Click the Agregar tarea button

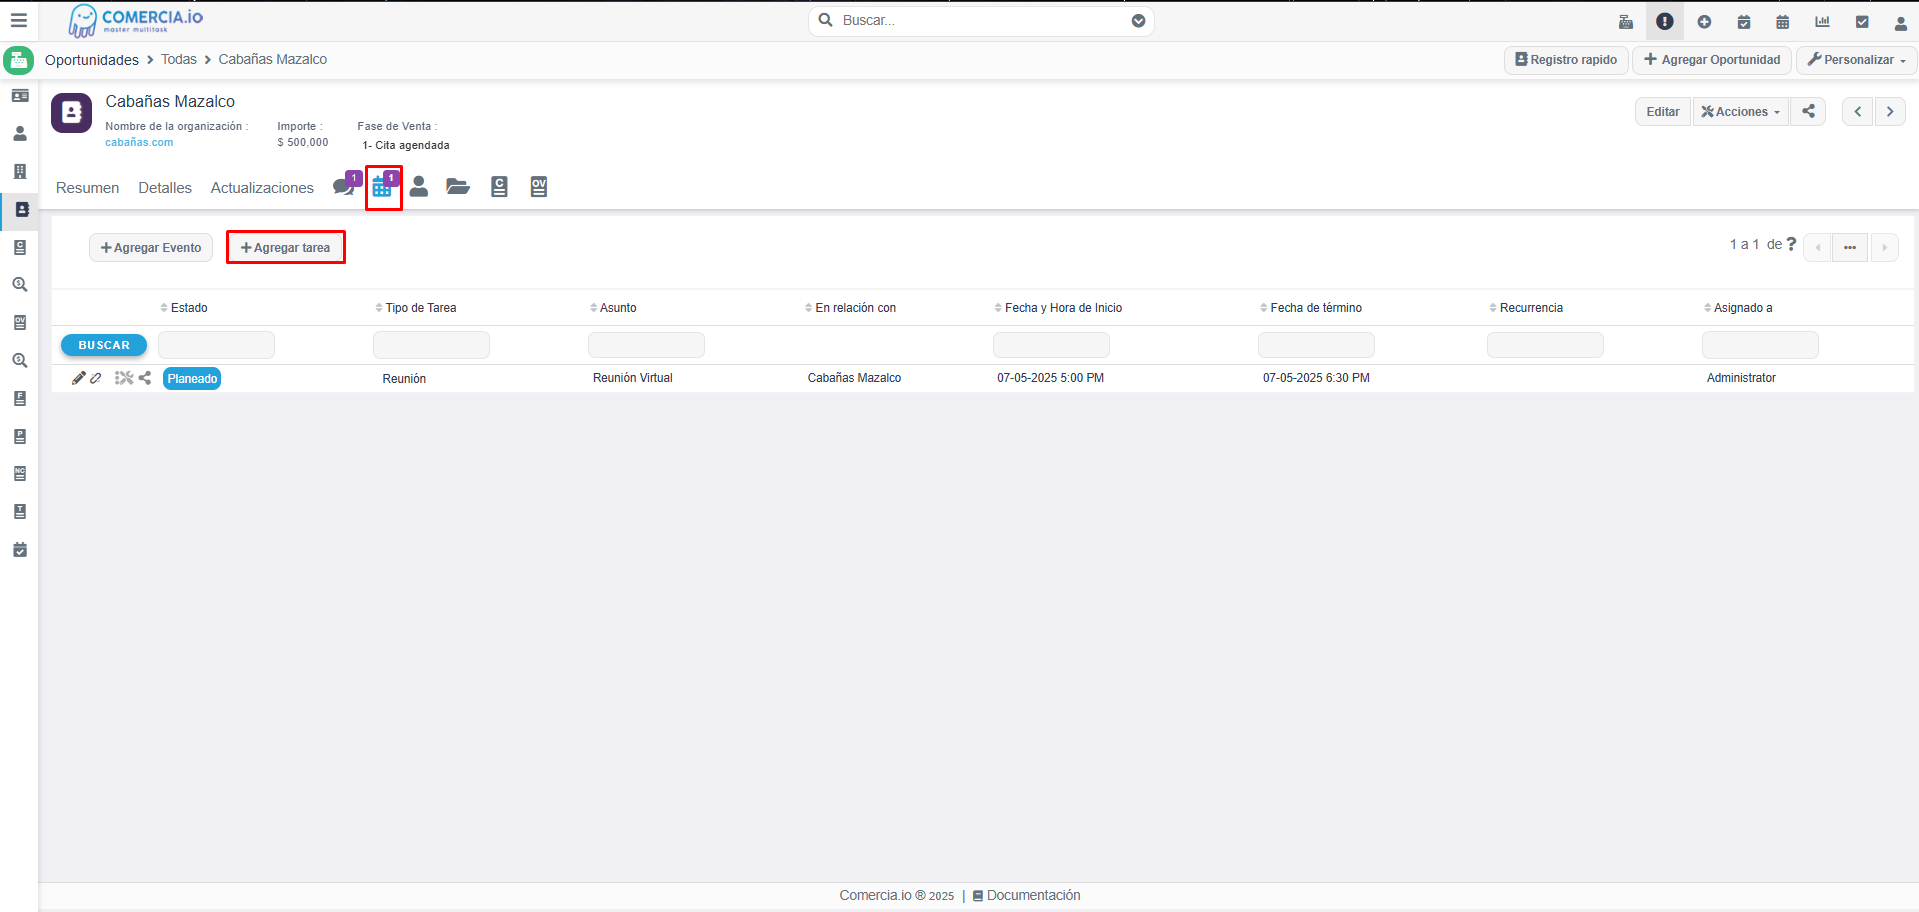[x=286, y=248]
